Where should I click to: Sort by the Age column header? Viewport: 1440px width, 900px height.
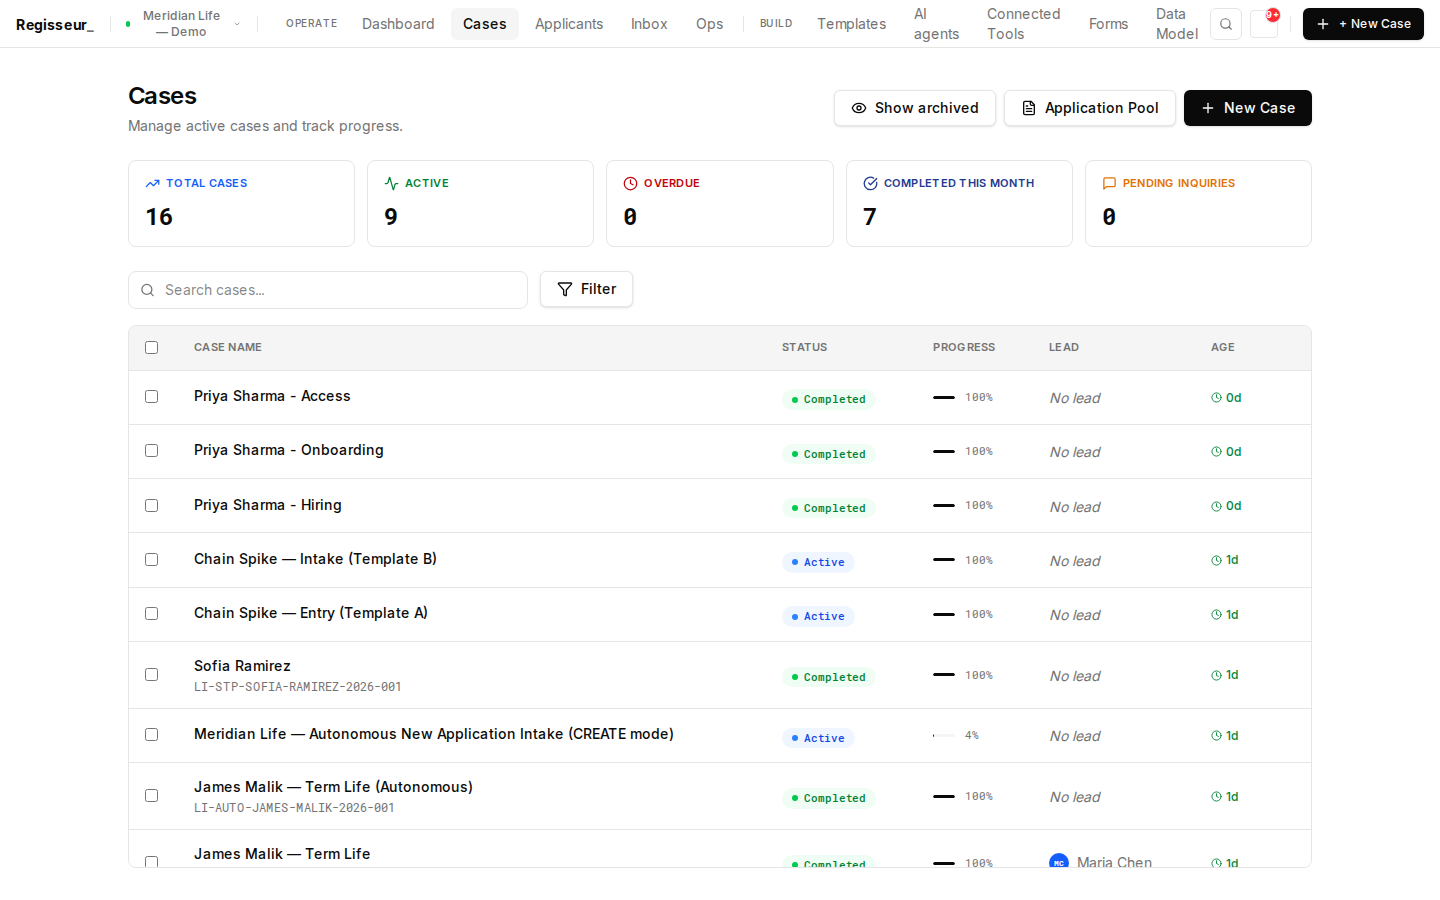(x=1223, y=347)
